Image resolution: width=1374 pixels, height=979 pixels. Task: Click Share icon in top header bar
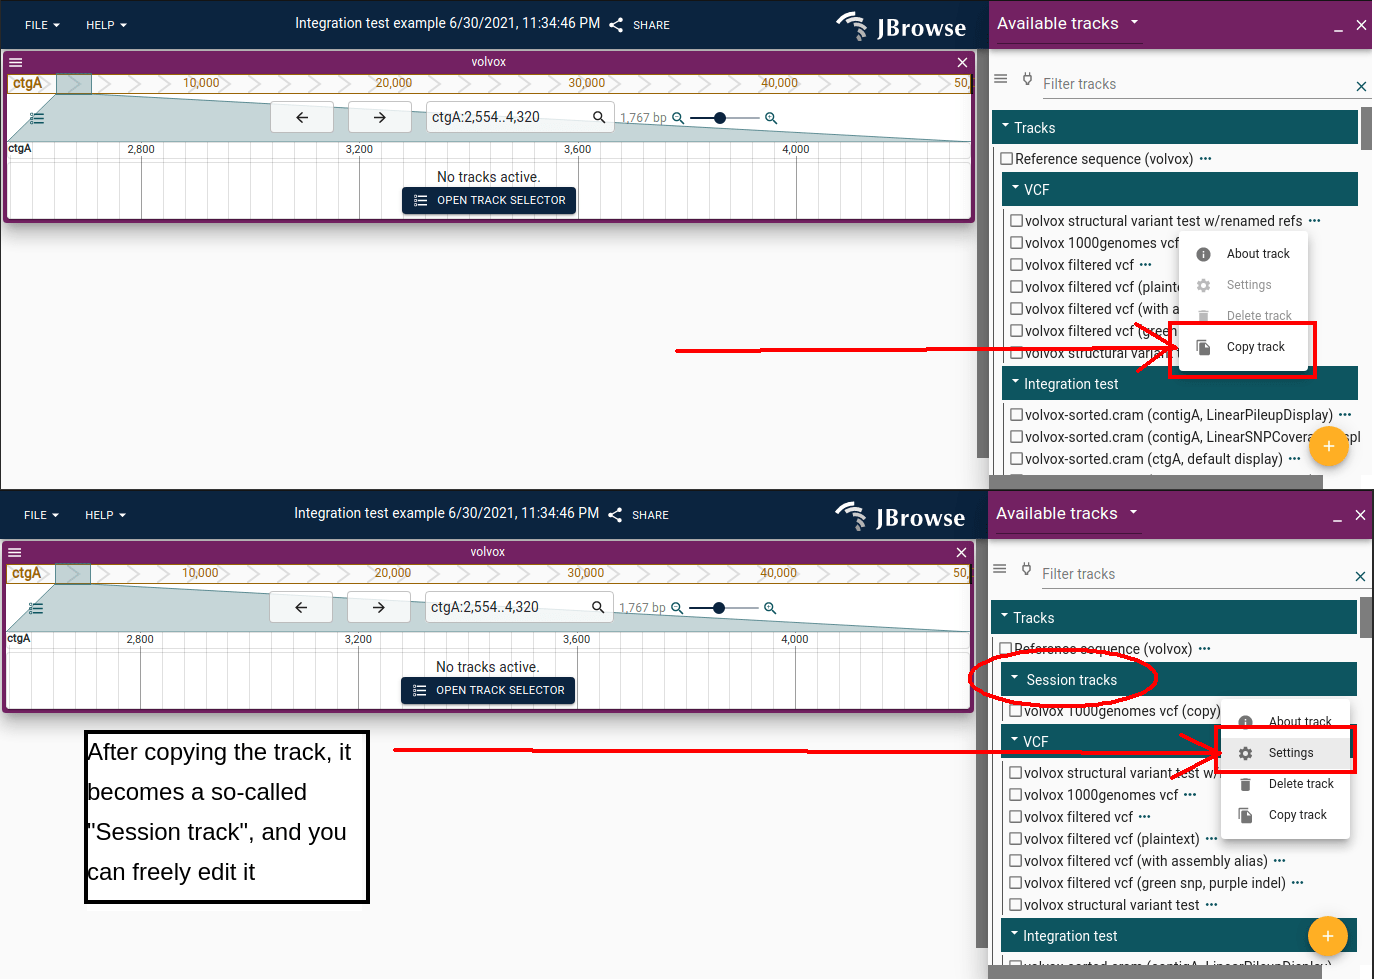click(x=616, y=25)
